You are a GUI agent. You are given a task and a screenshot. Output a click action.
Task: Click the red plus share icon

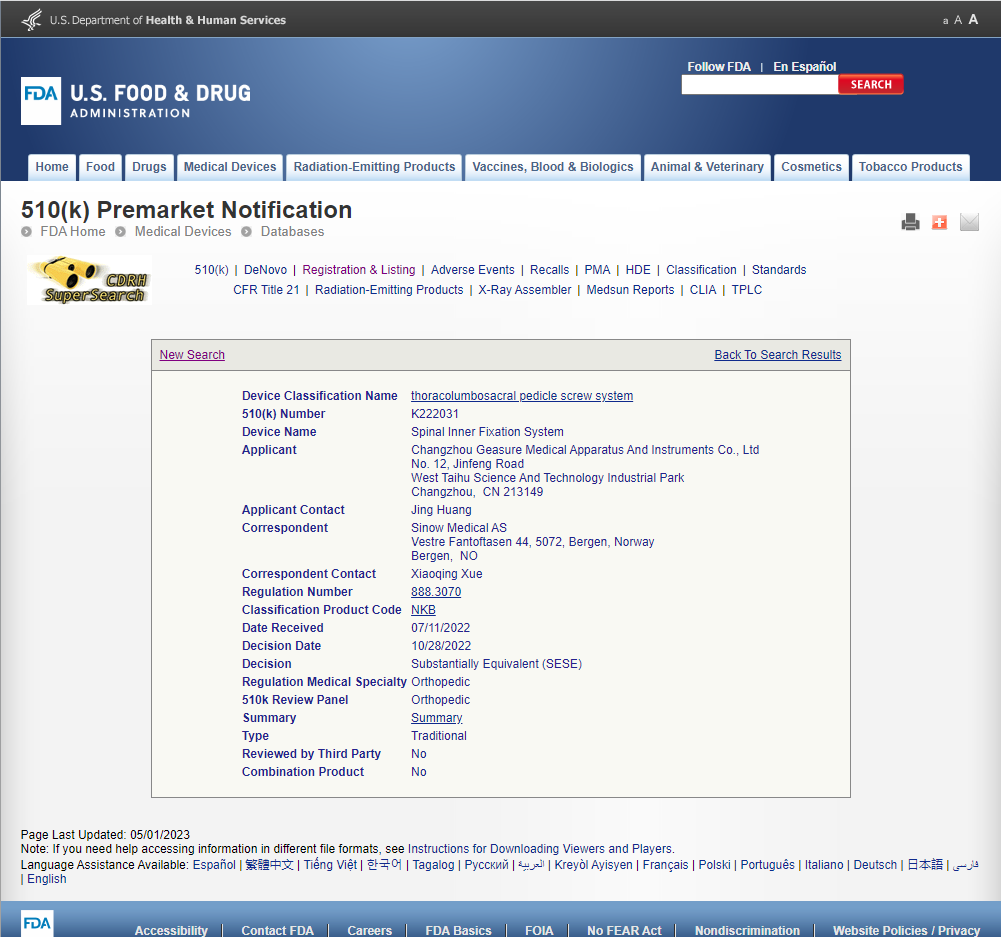click(939, 222)
